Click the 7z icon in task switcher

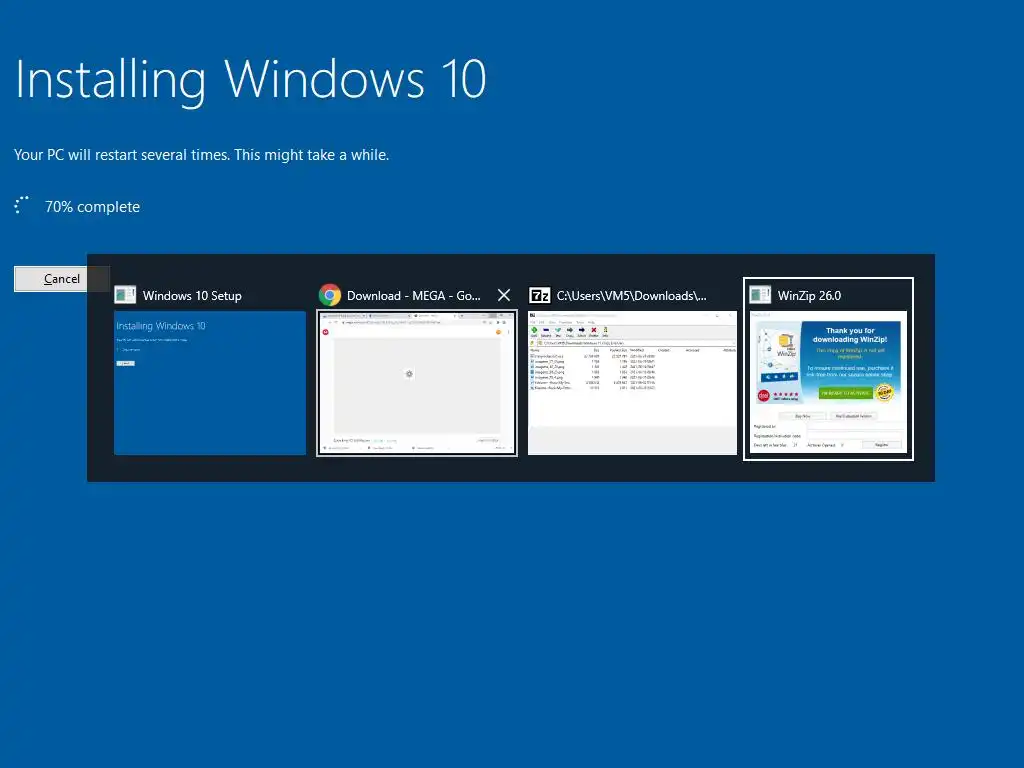pyautogui.click(x=539, y=295)
